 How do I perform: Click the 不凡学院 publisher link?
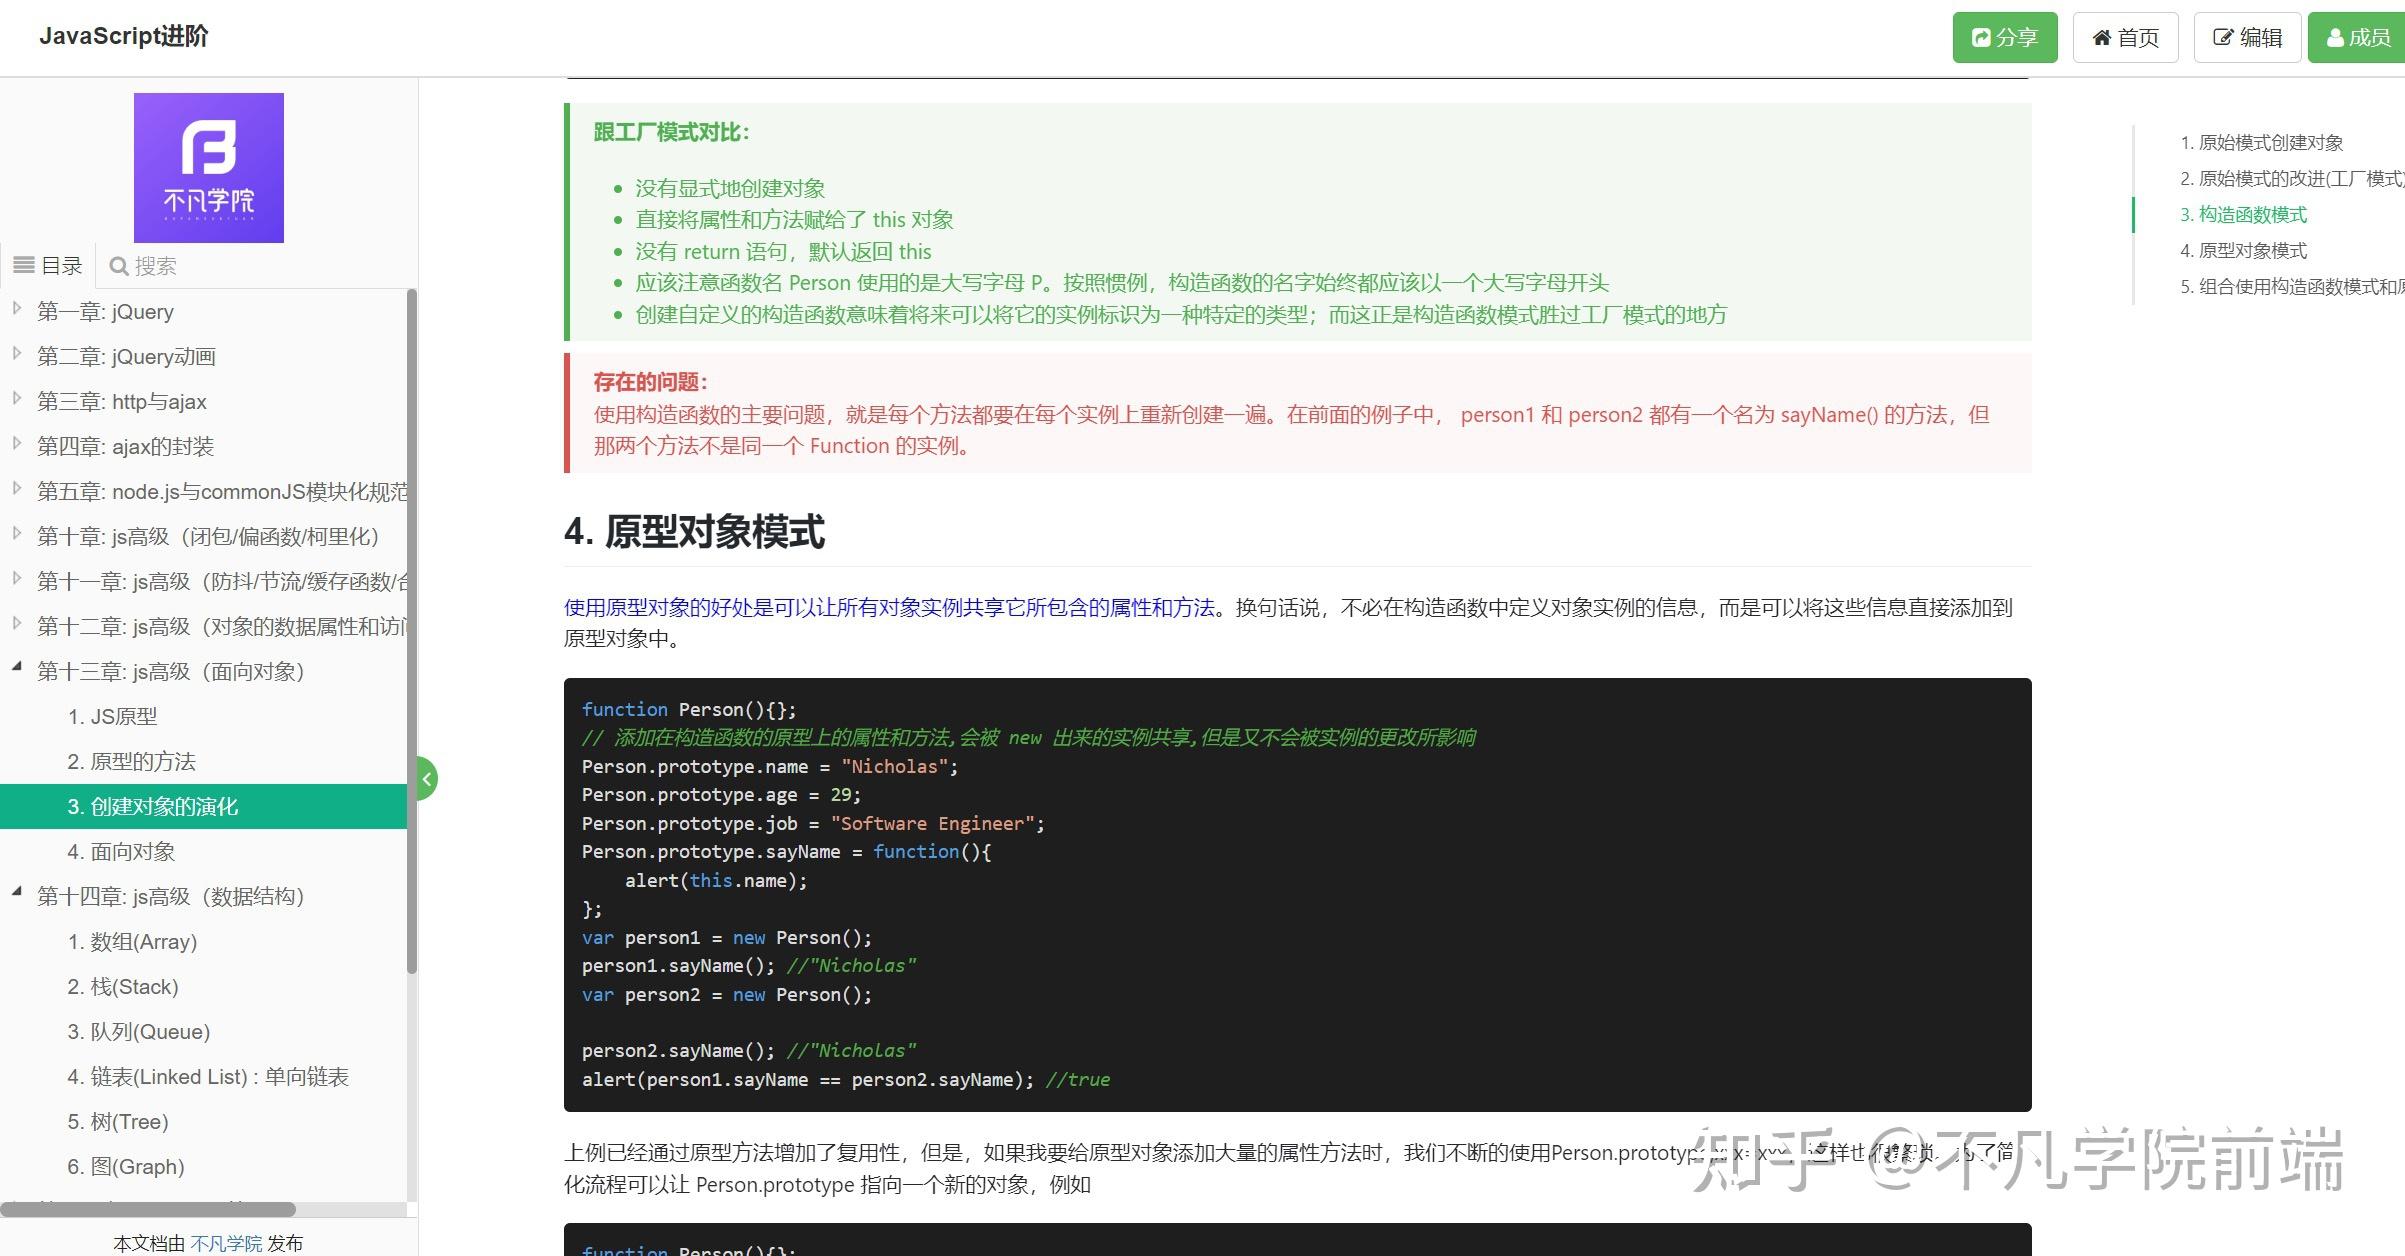tap(226, 1243)
